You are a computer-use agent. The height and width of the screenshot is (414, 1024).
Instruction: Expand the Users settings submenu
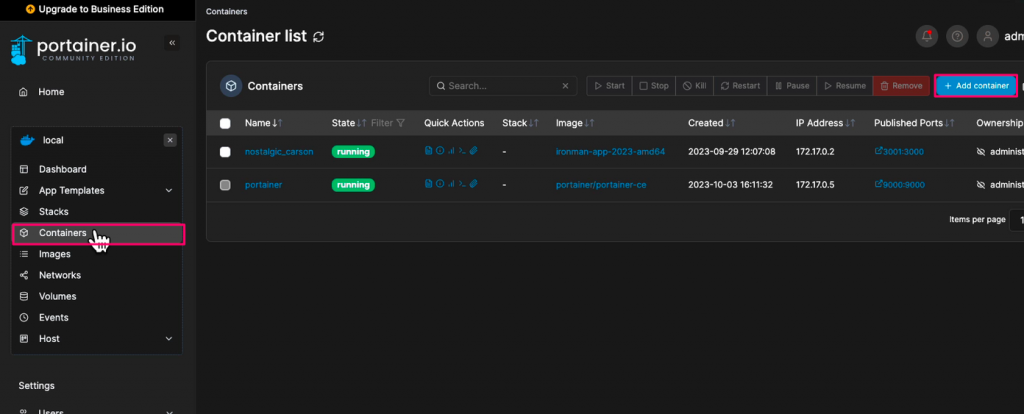pos(168,412)
